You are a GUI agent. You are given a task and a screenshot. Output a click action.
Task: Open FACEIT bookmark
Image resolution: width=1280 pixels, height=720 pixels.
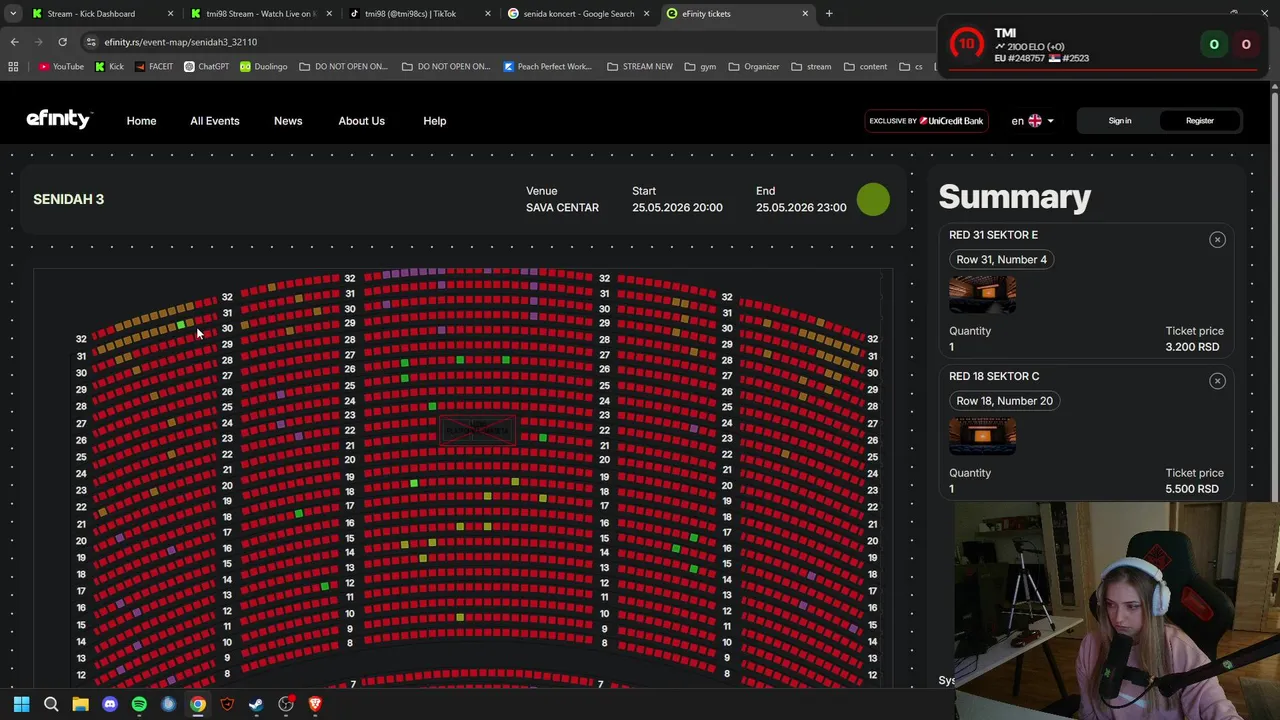tap(153, 67)
